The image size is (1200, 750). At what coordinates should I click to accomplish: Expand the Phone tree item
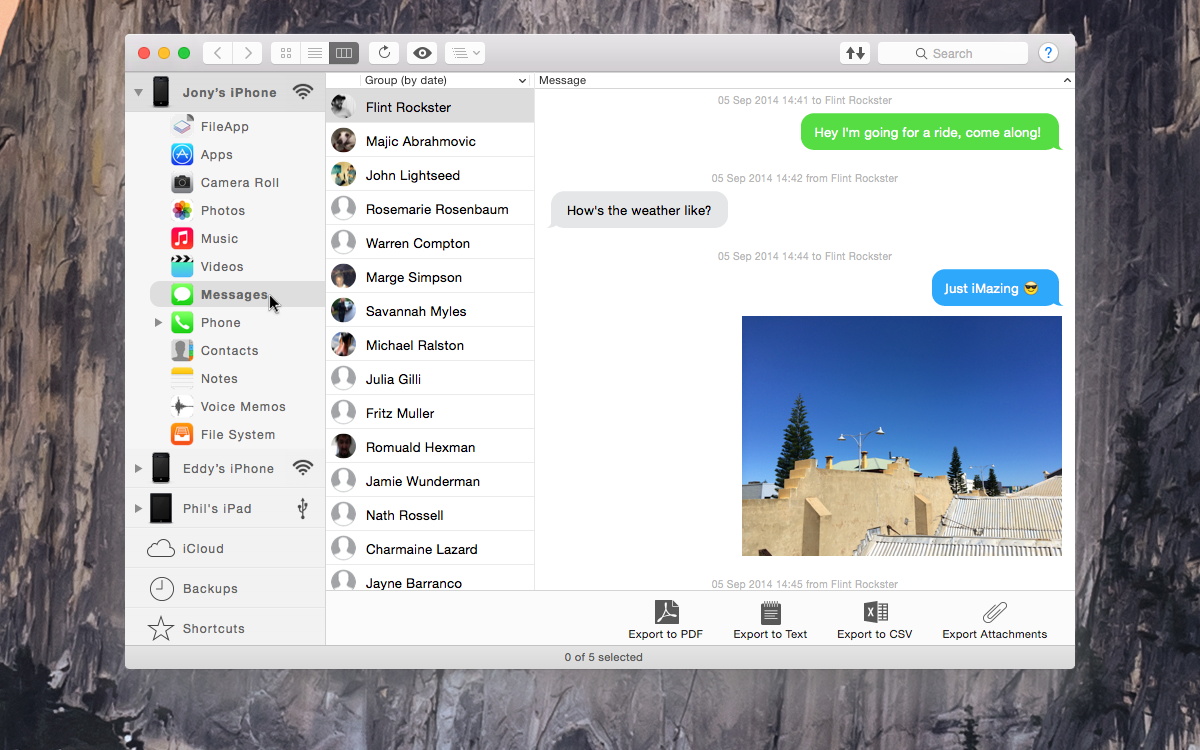(x=158, y=323)
